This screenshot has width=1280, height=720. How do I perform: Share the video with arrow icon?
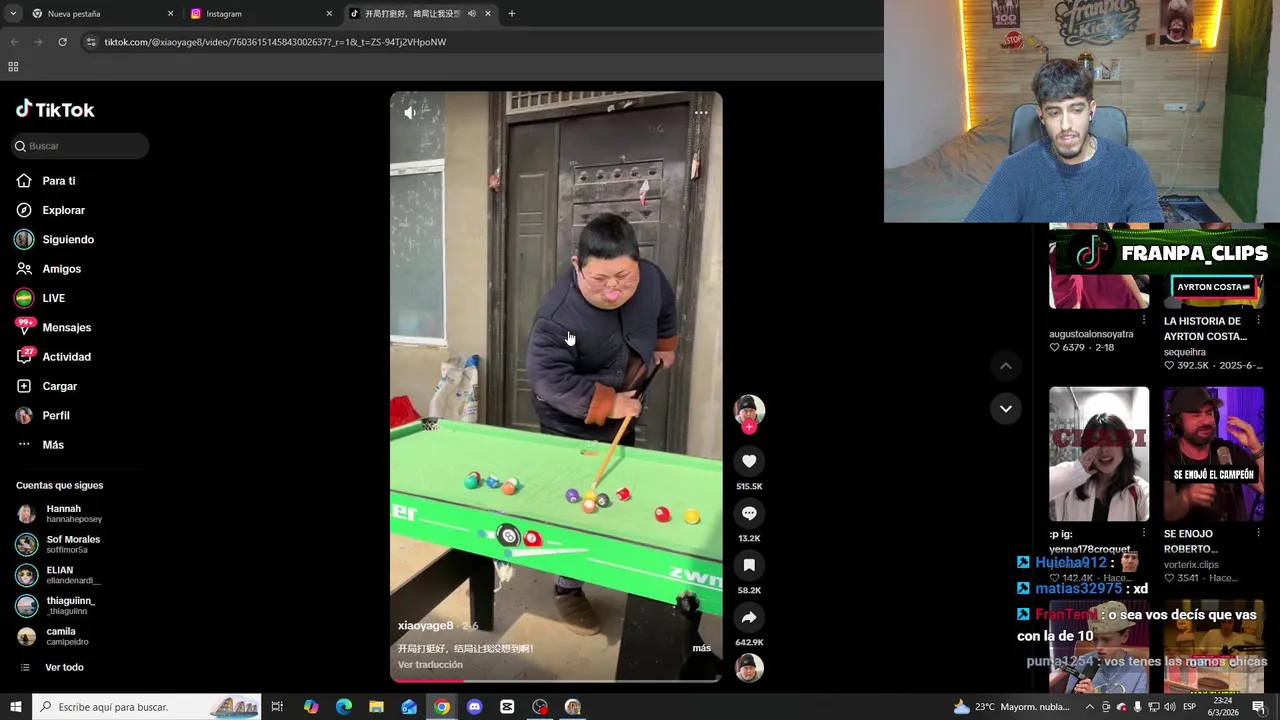click(749, 617)
